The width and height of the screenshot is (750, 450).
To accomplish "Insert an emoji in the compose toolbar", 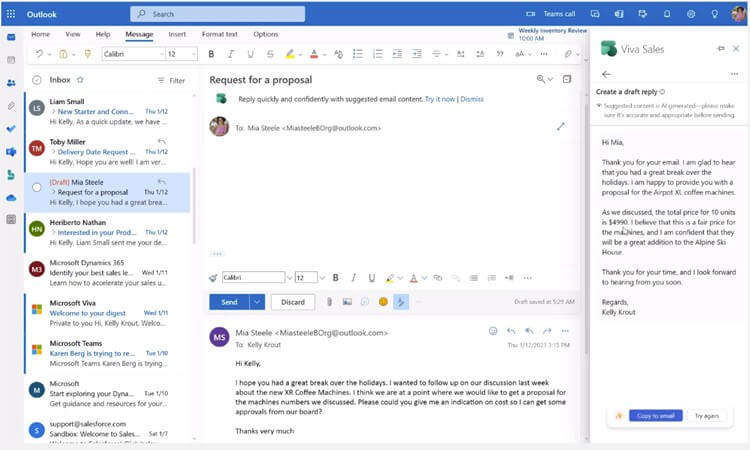I will pos(383,302).
